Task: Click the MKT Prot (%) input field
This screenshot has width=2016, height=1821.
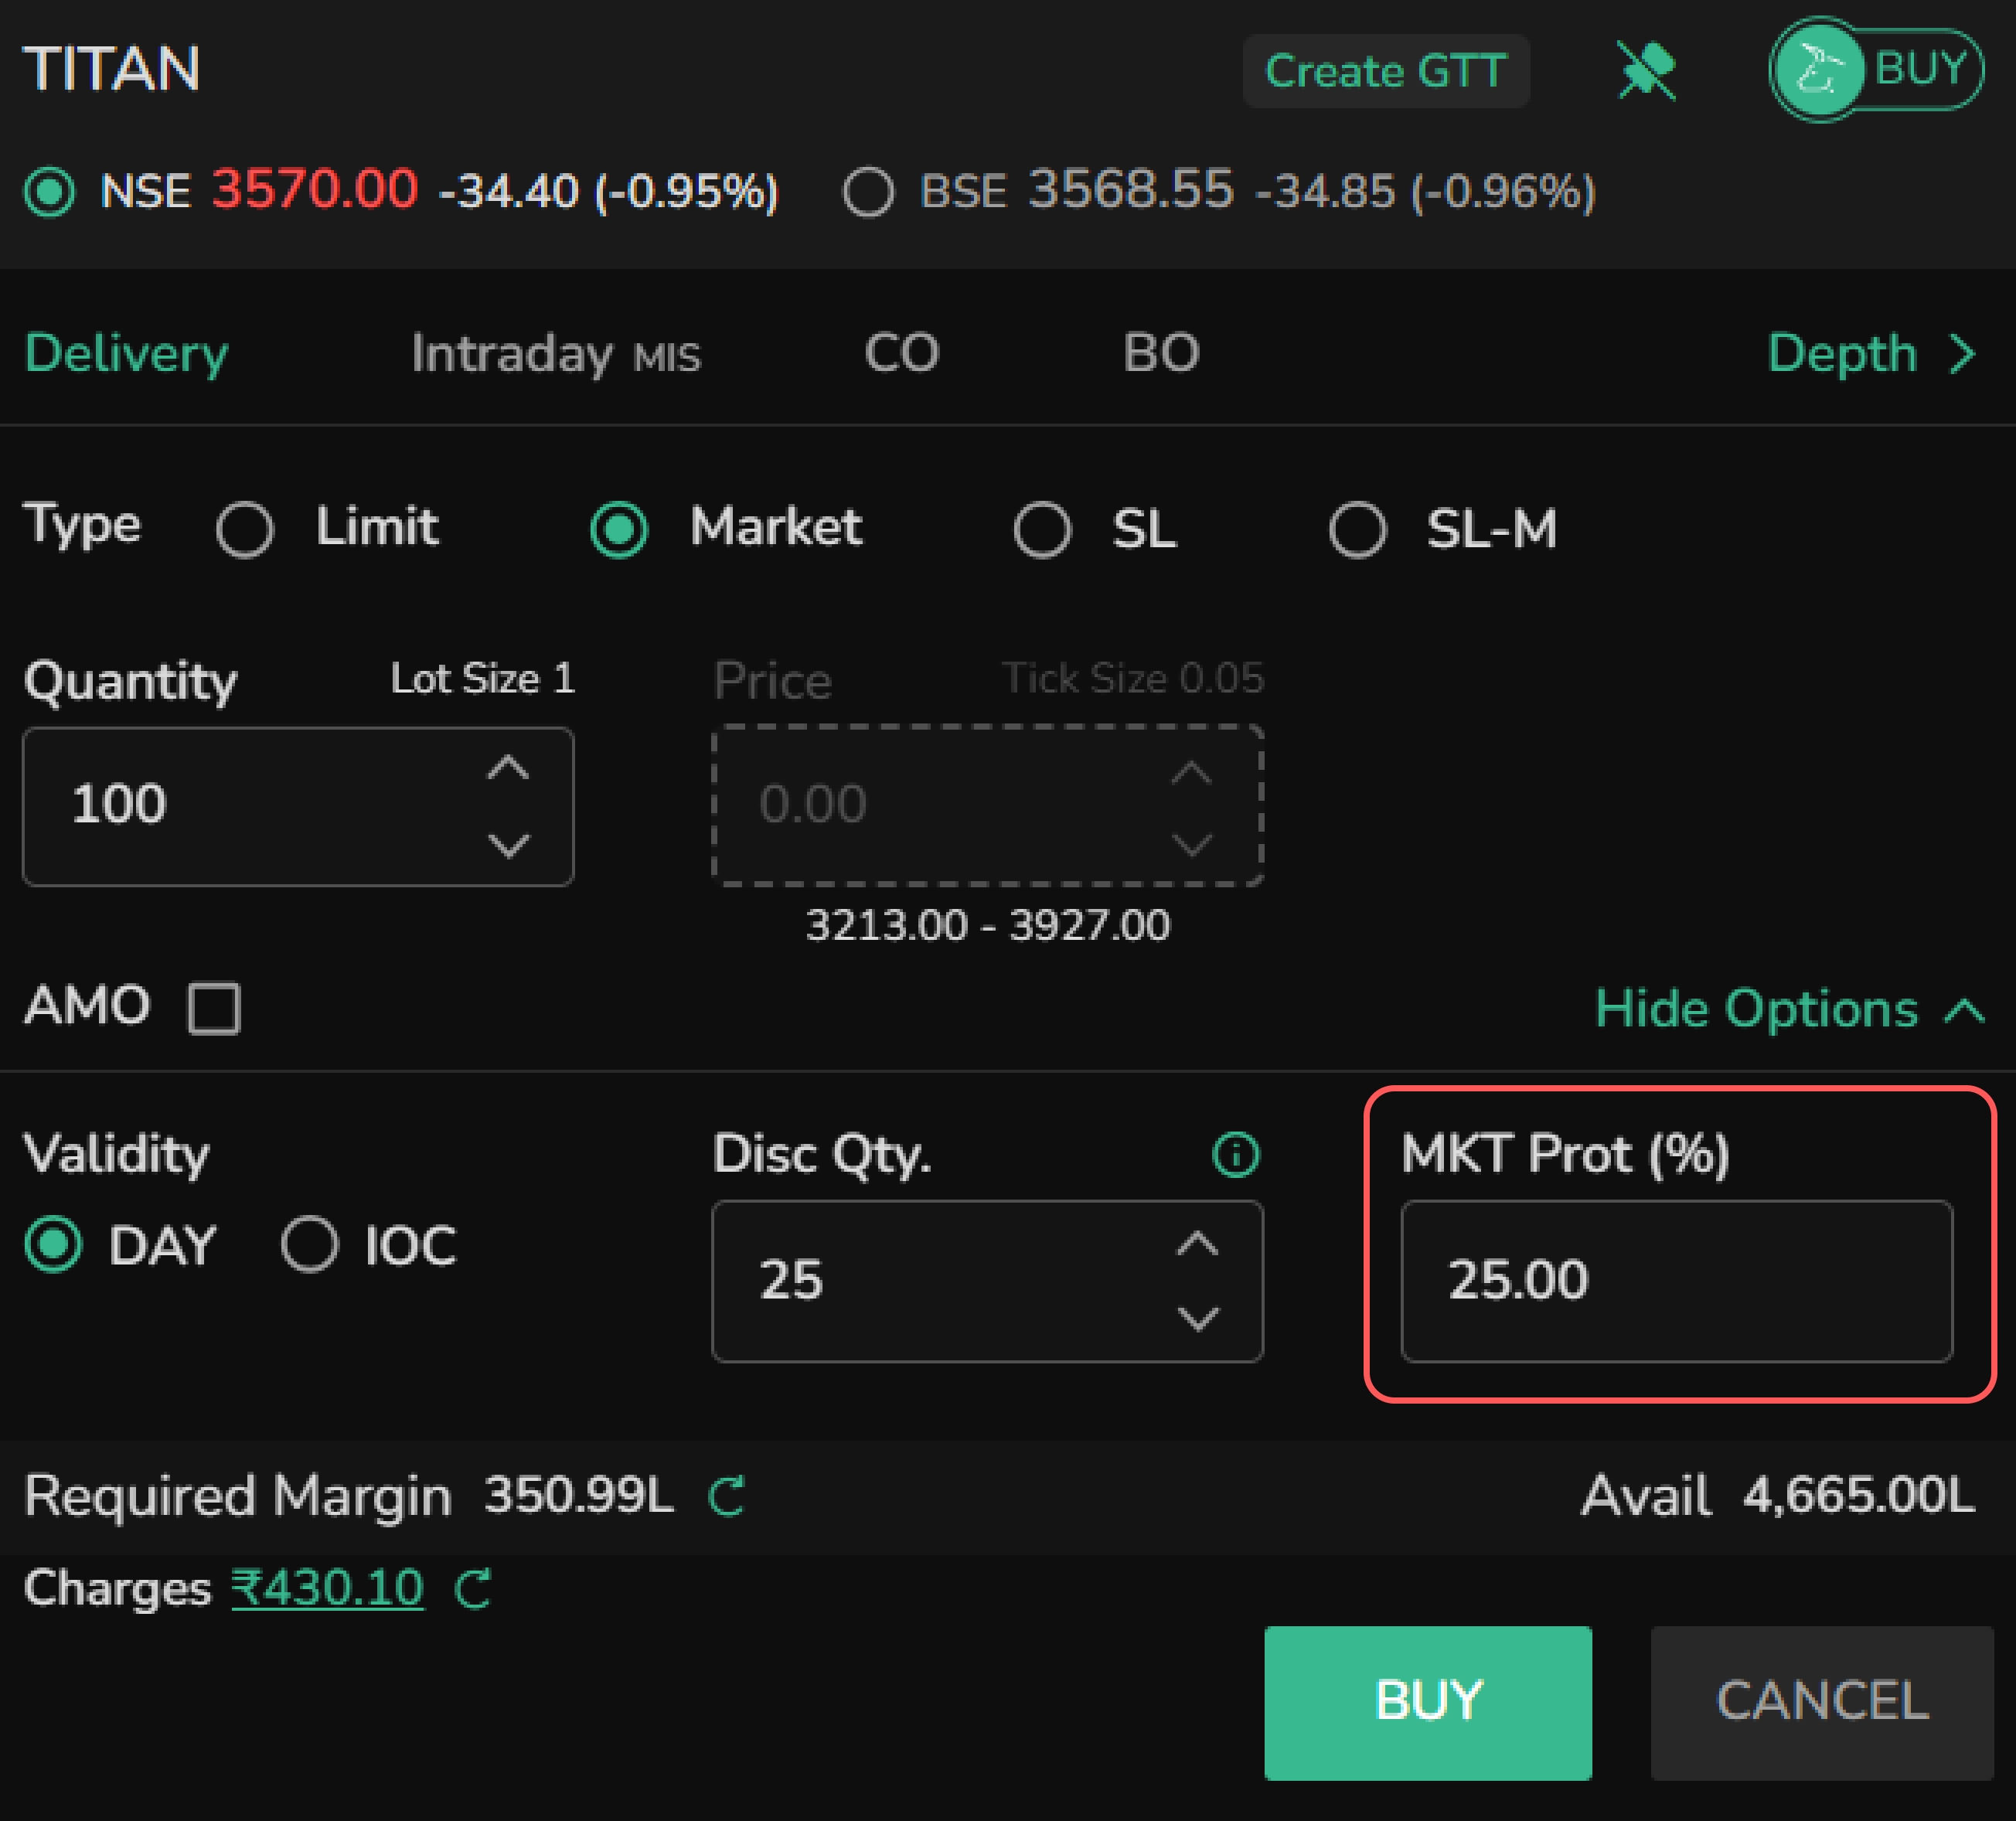Action: tap(1676, 1281)
